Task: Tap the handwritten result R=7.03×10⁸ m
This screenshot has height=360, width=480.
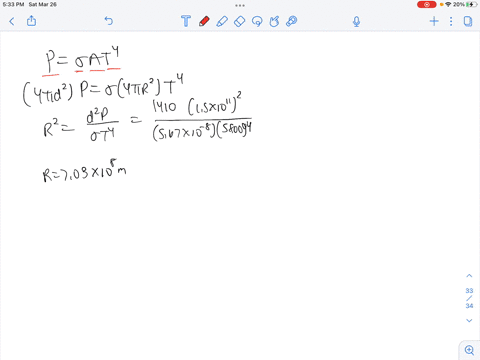Action: click(85, 171)
